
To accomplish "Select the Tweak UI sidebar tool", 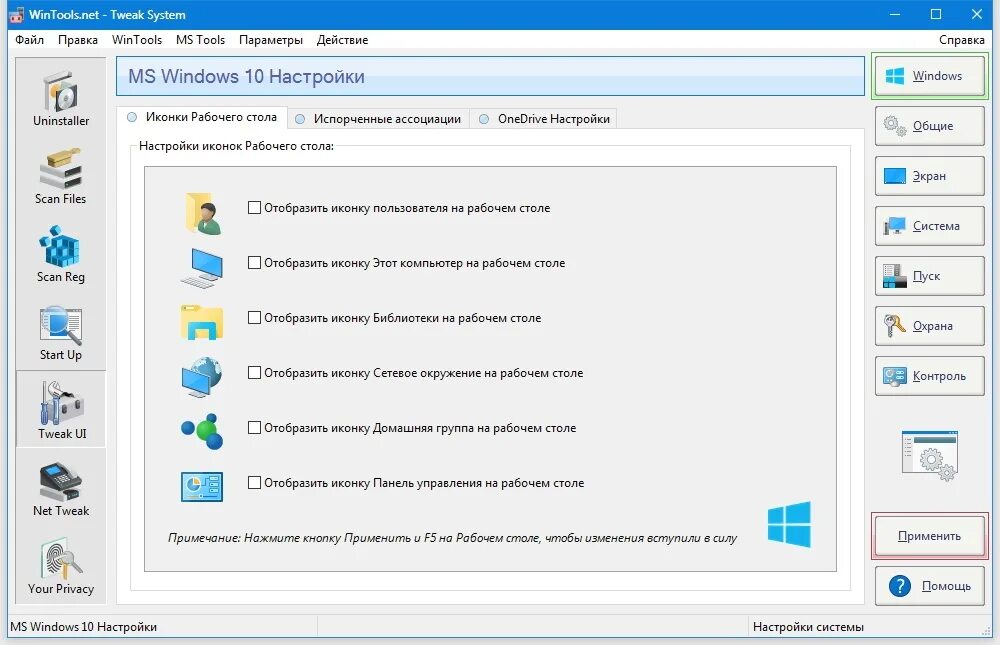I will coord(61,409).
